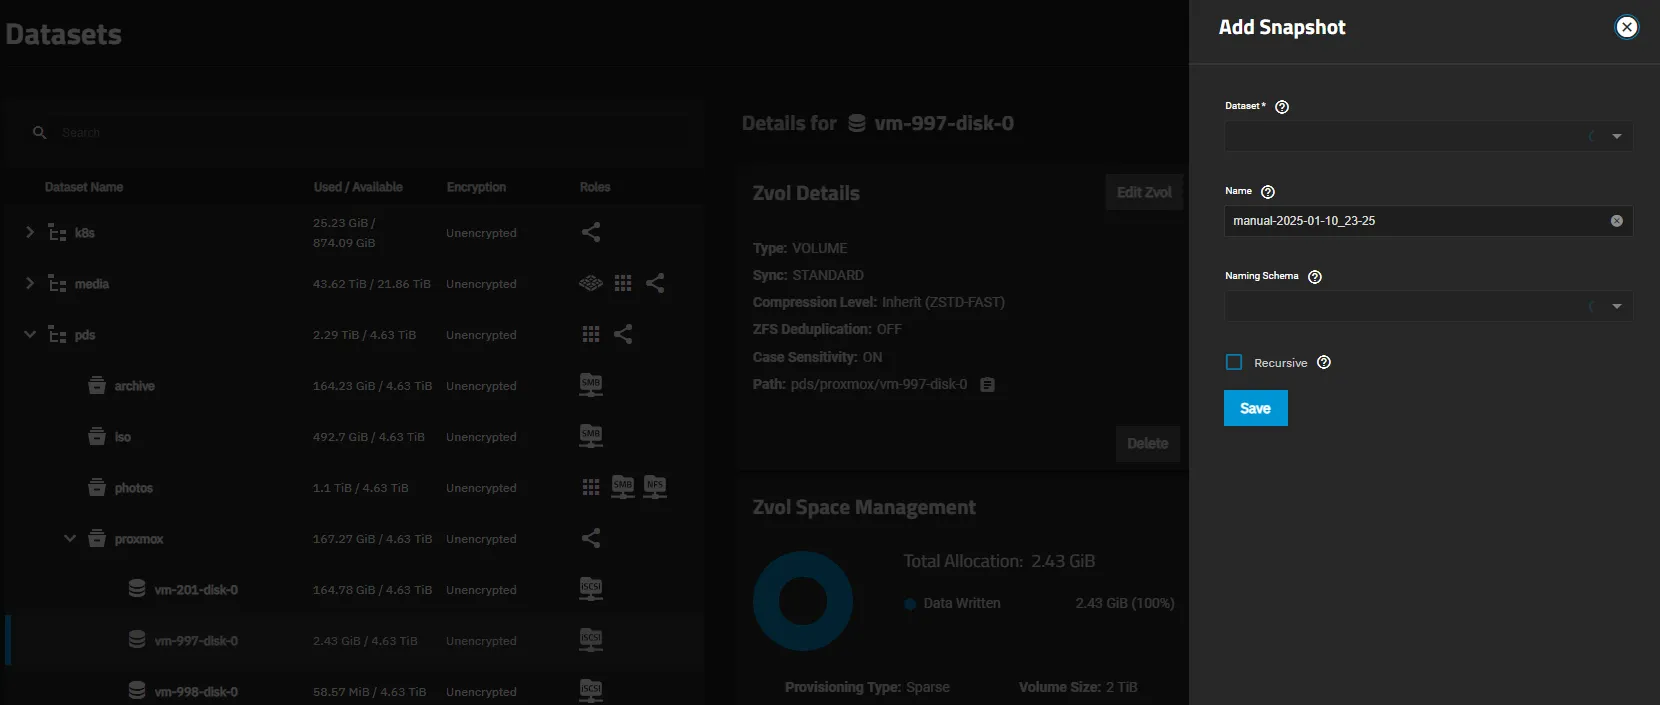Click the share role icon for k8s
The image size is (1660, 705).
(x=591, y=232)
